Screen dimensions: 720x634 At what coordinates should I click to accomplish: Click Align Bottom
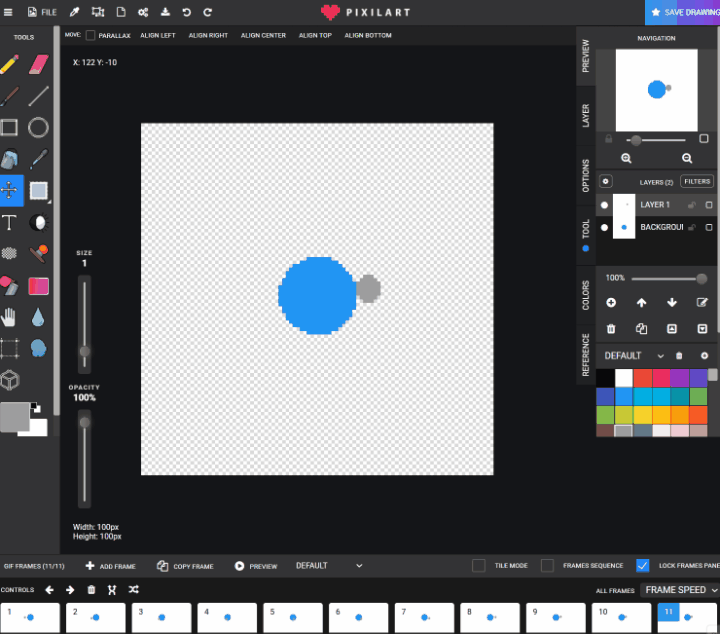tap(368, 35)
